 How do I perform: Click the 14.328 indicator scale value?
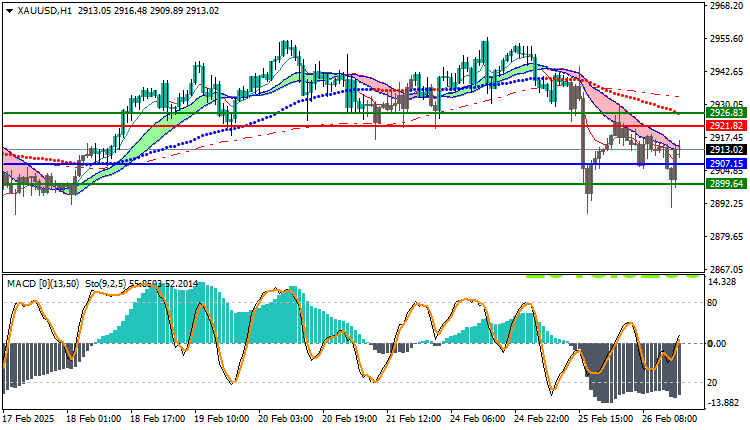pos(723,282)
